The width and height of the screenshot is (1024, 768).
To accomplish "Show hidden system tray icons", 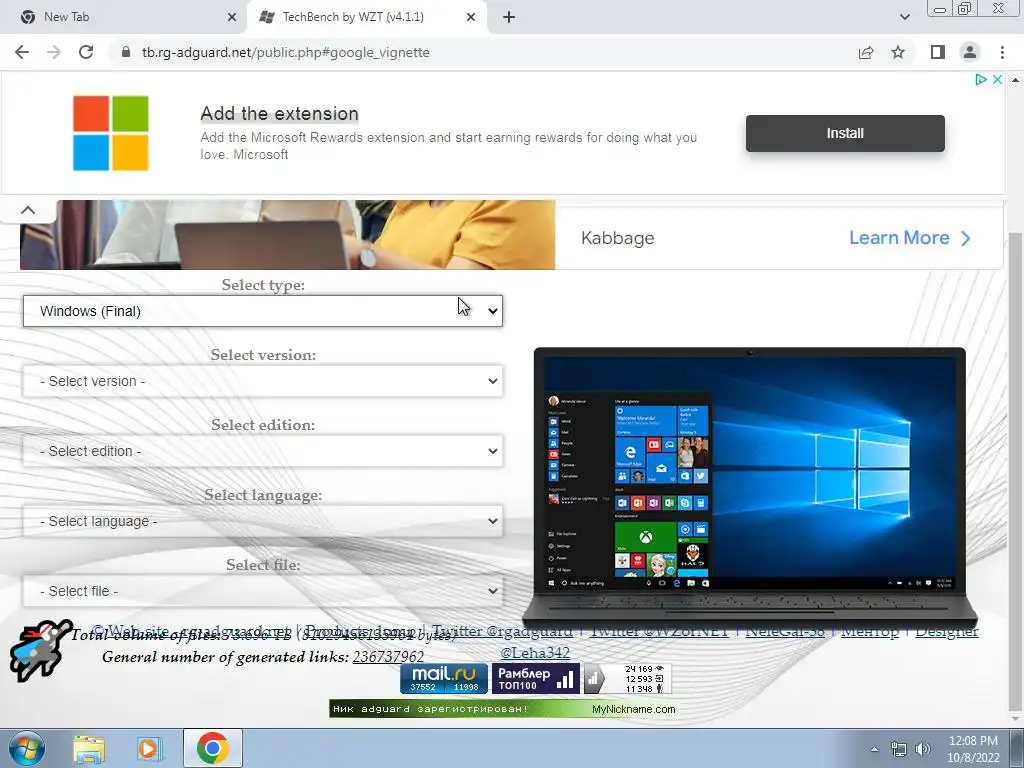I will (874, 749).
